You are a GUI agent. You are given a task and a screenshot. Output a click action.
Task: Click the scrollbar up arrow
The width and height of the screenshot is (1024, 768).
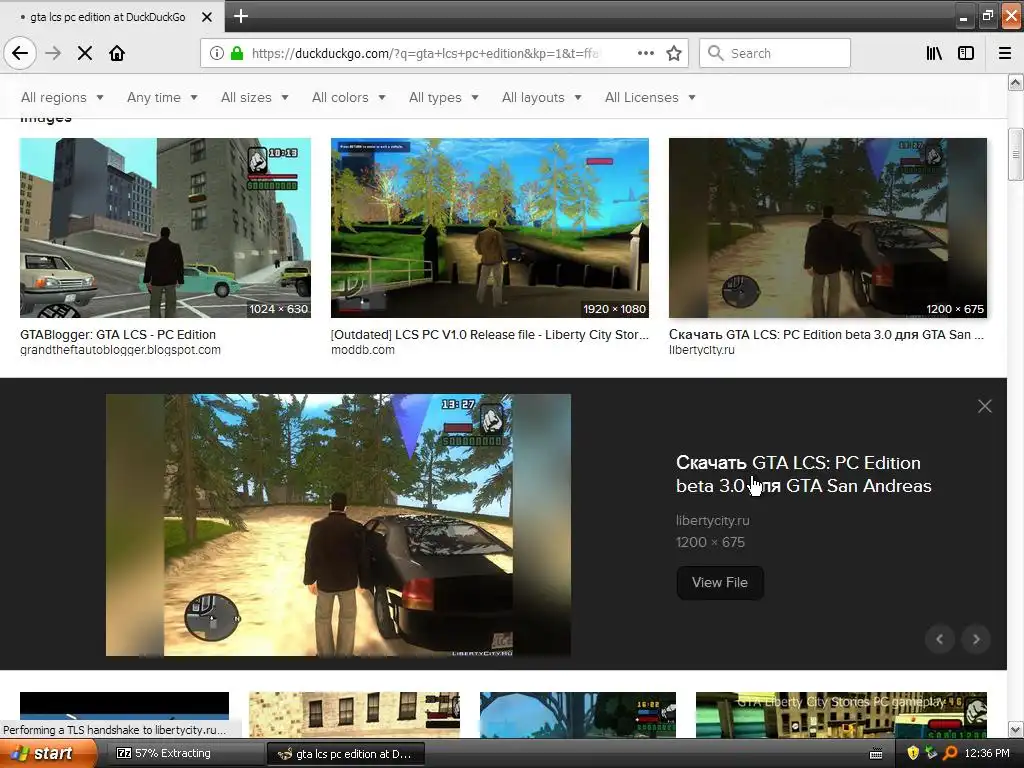click(1016, 82)
